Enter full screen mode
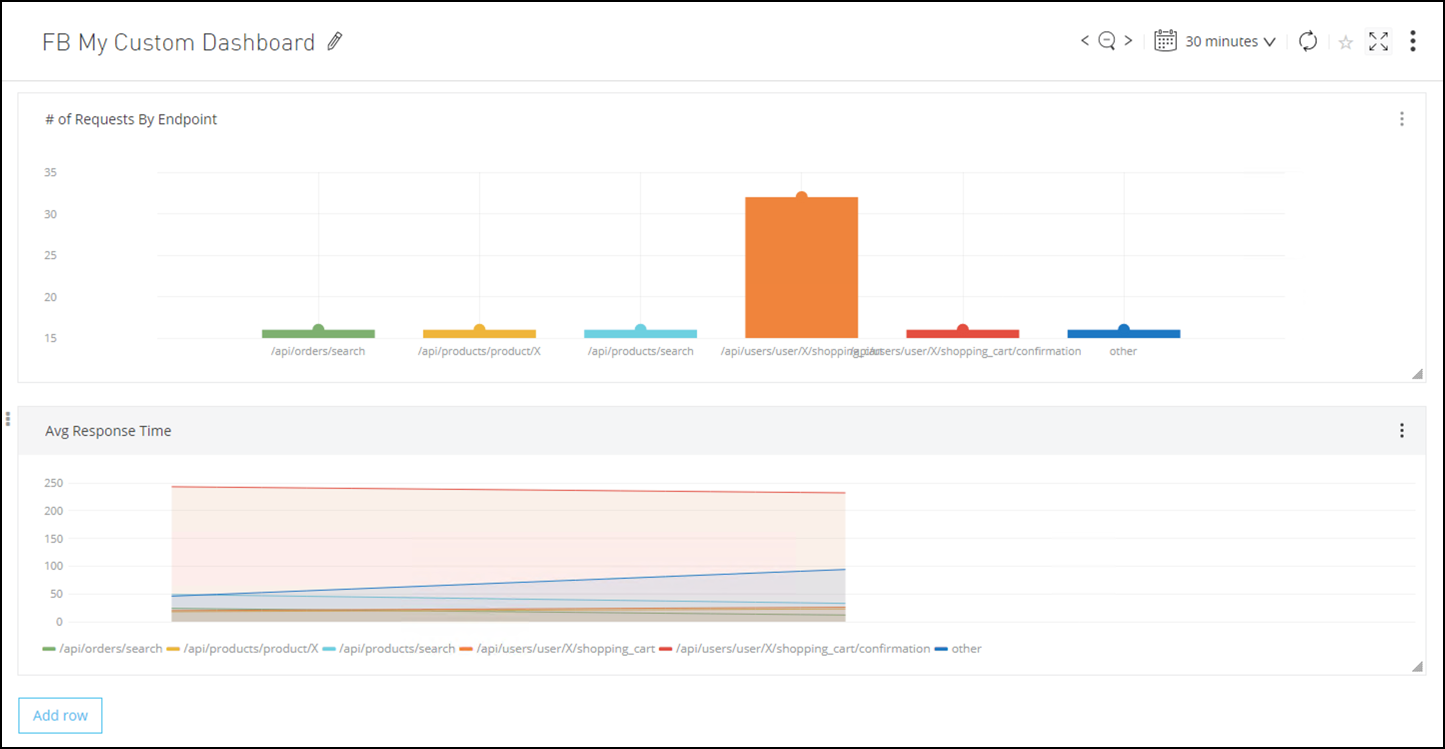 (1379, 41)
